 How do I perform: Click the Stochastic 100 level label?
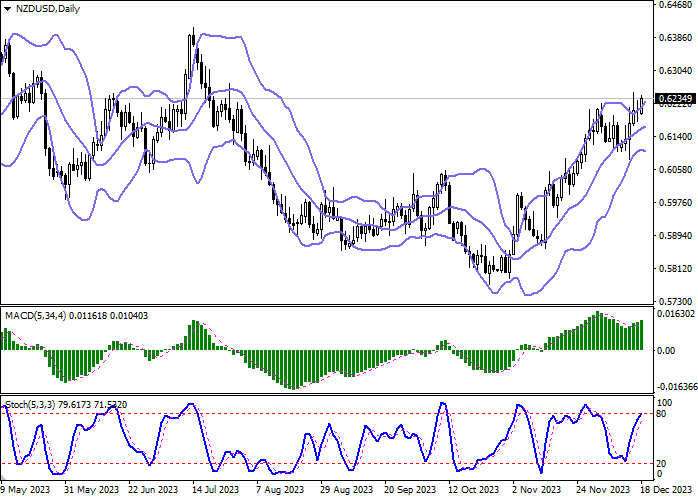tap(664, 403)
